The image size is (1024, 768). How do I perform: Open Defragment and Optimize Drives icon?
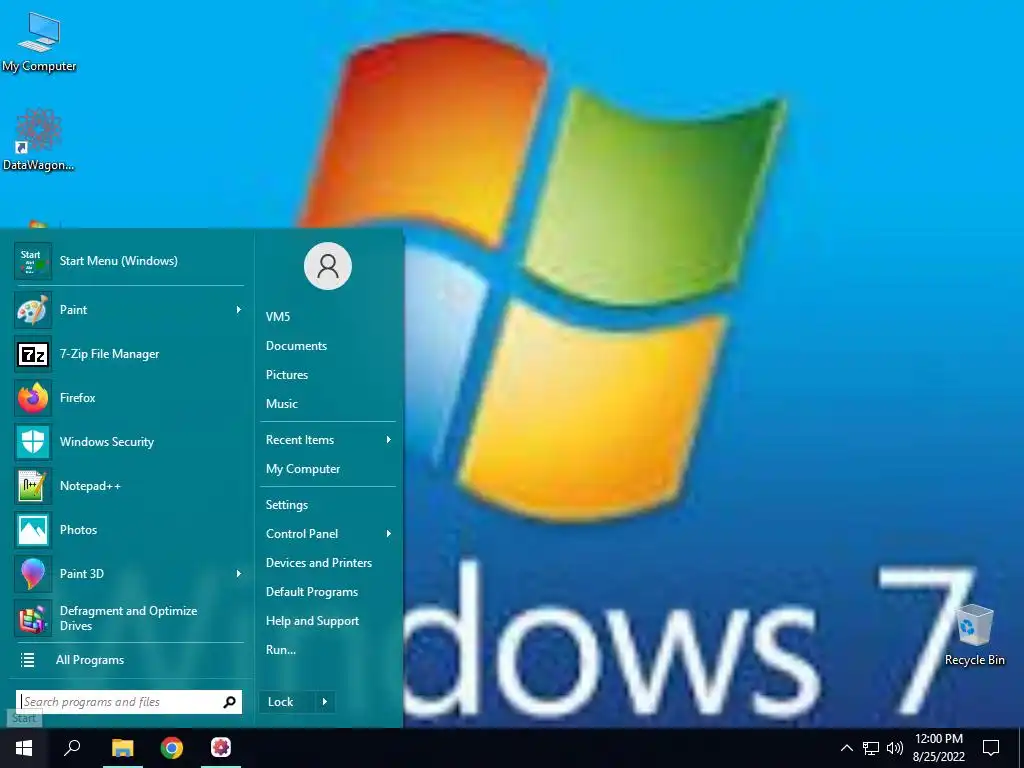click(33, 618)
